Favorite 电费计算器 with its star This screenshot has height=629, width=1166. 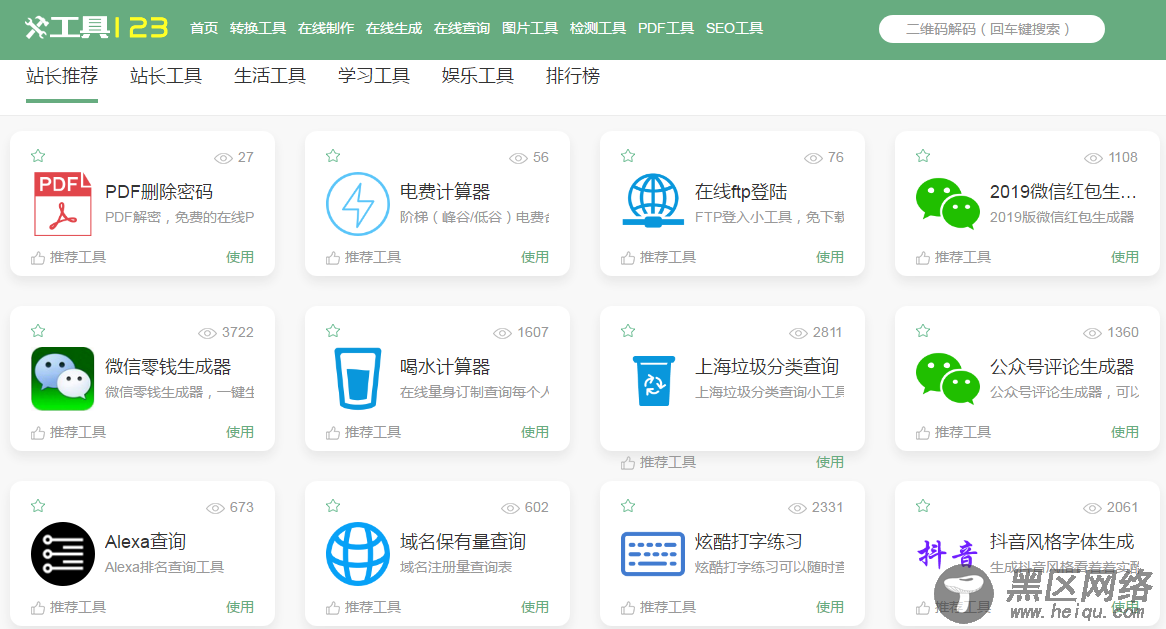tap(333, 155)
